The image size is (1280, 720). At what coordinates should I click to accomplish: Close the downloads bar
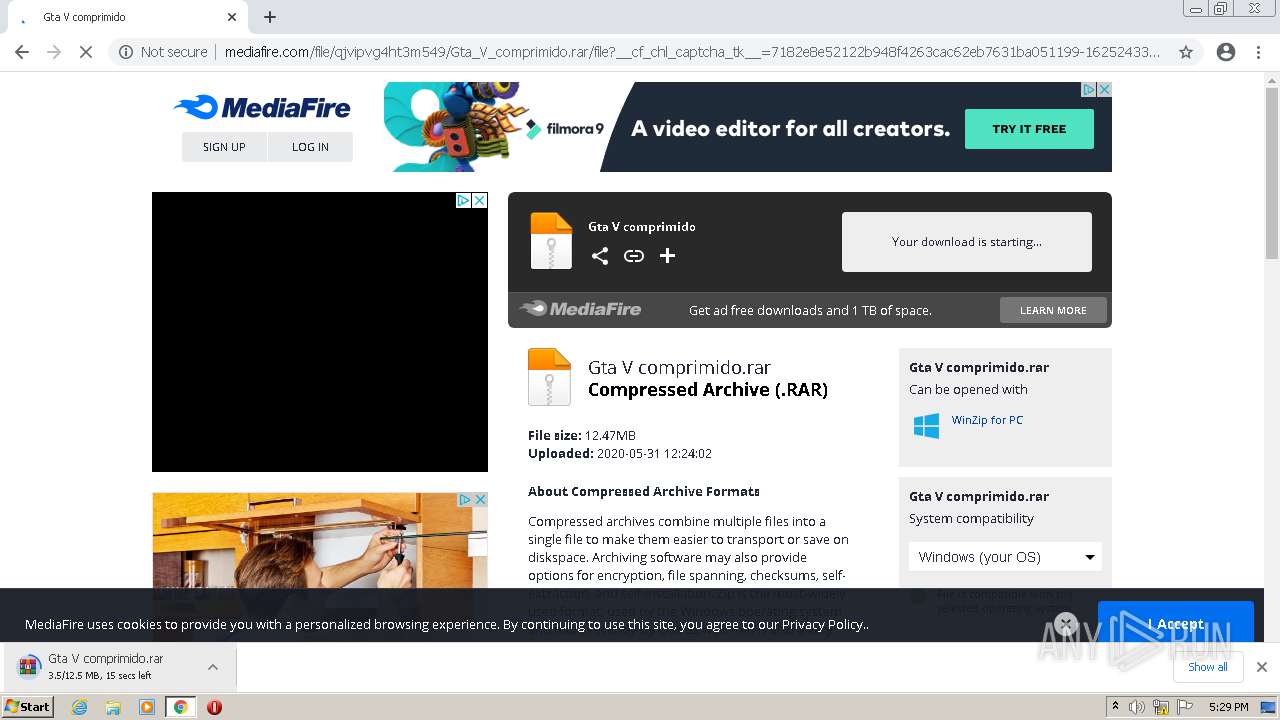[x=1262, y=667]
